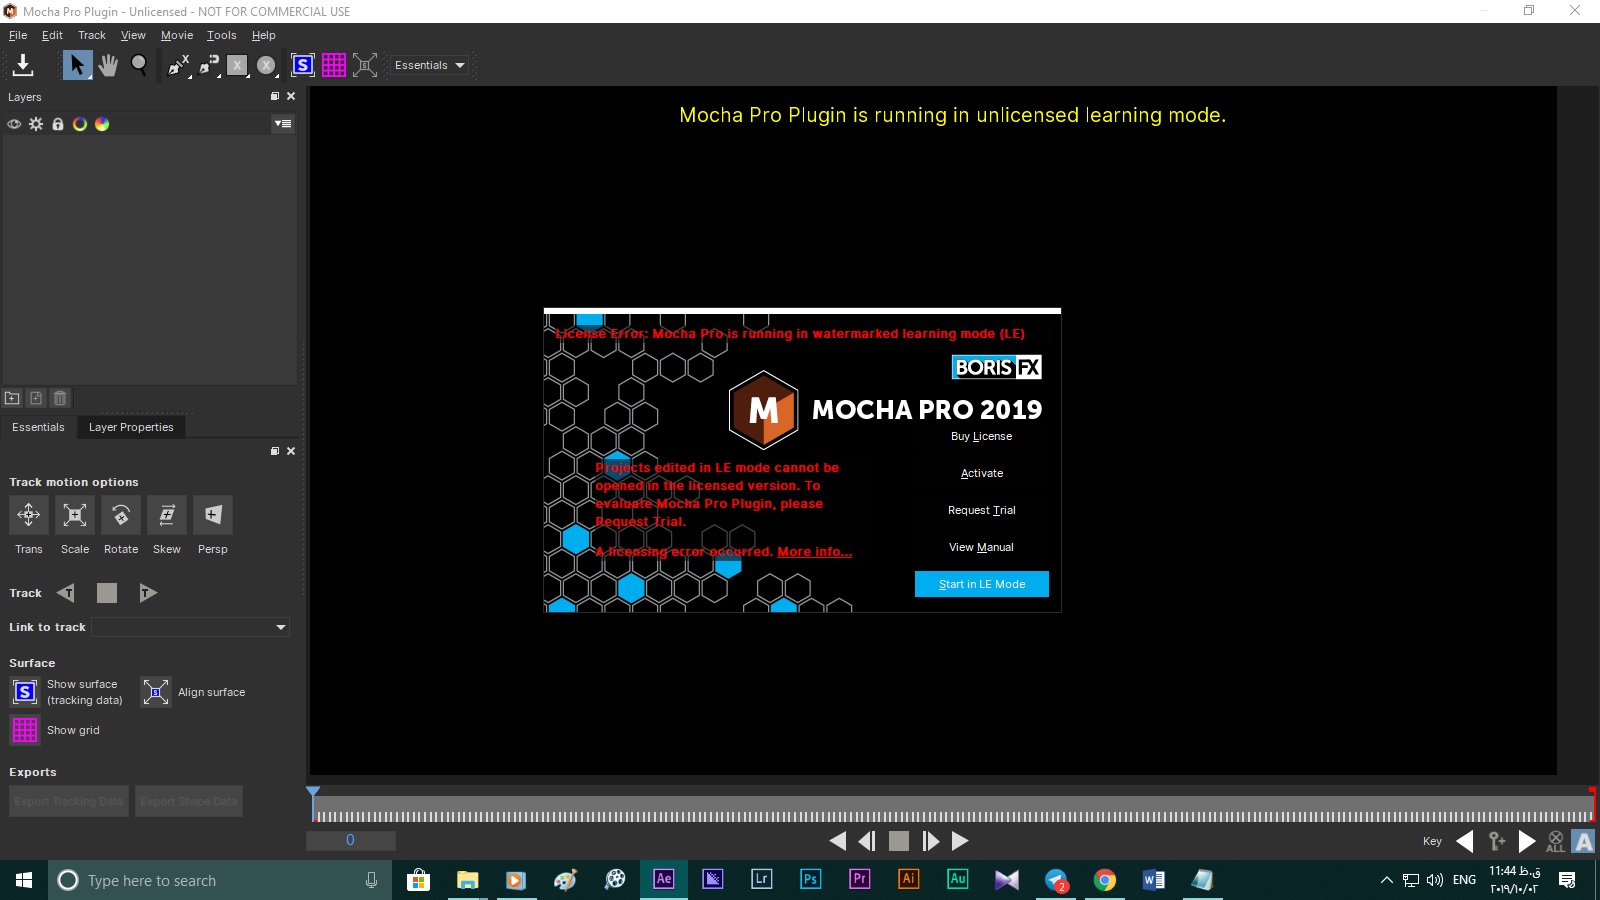
Task: Click Export Shape Data button
Action: pyautogui.click(x=189, y=801)
